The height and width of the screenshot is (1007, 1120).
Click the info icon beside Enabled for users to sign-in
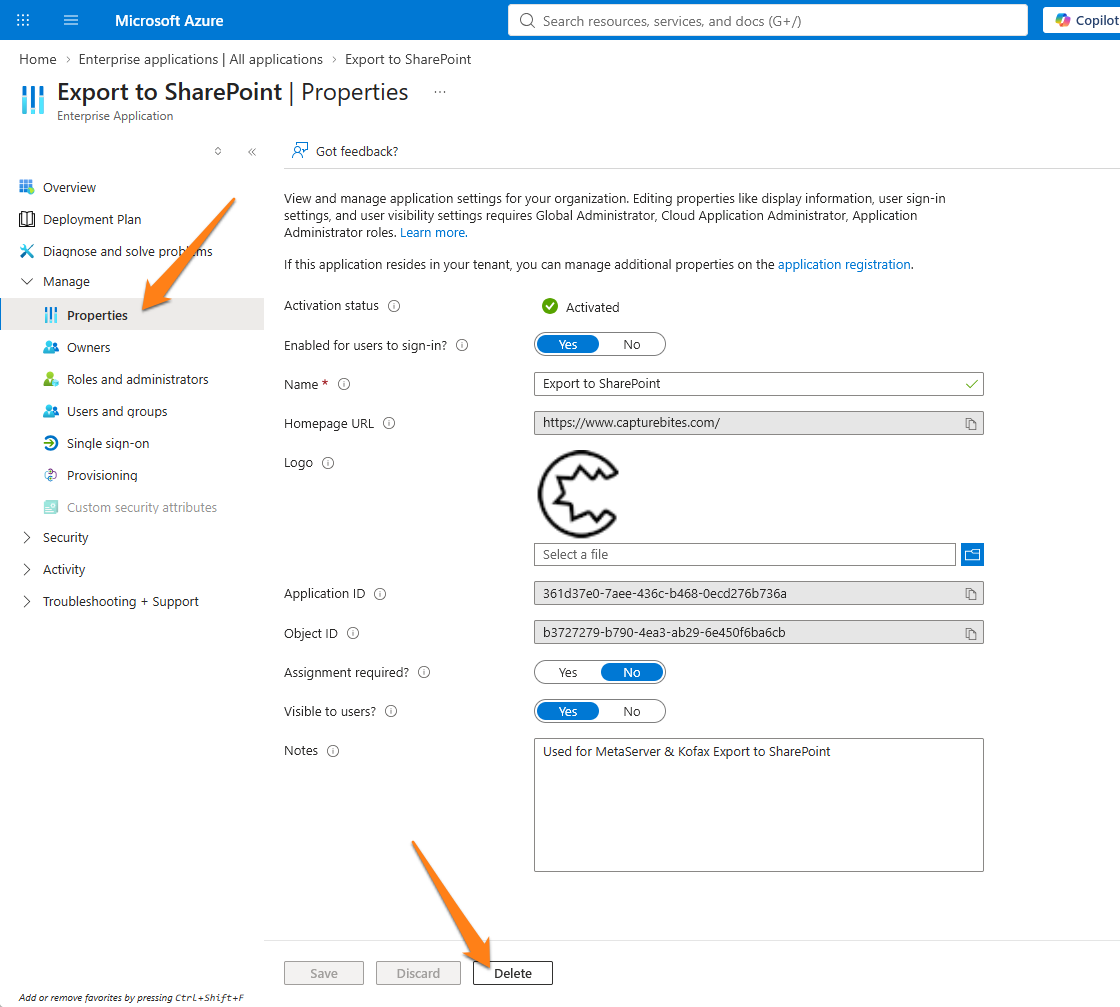click(x=462, y=345)
